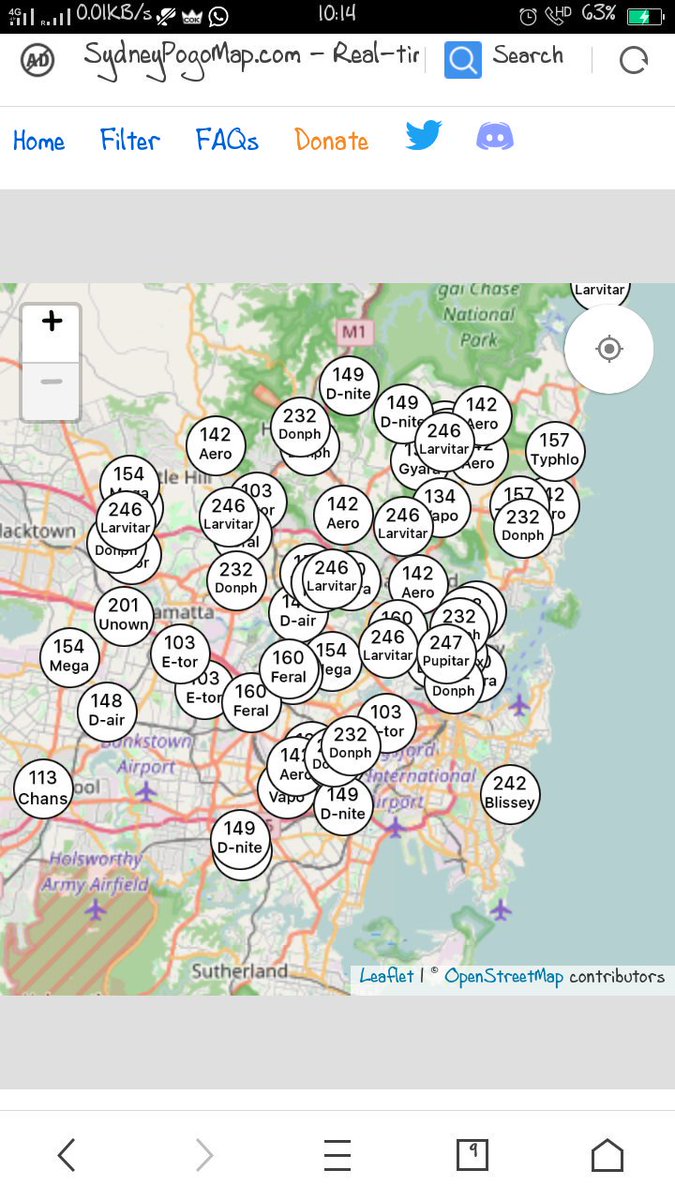The height and width of the screenshot is (1200, 675).
Task: Select the 148 D-air marker
Action: coord(107,711)
